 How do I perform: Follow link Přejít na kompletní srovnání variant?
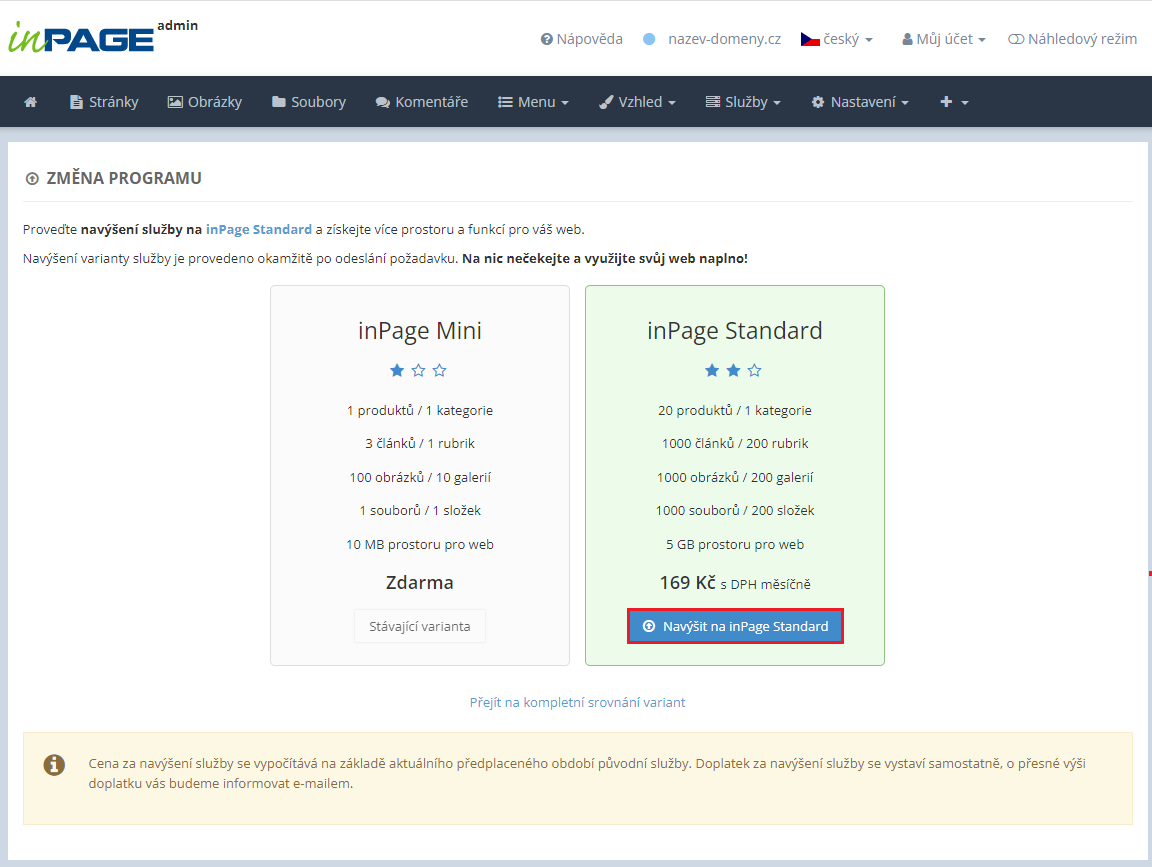pyautogui.click(x=577, y=702)
